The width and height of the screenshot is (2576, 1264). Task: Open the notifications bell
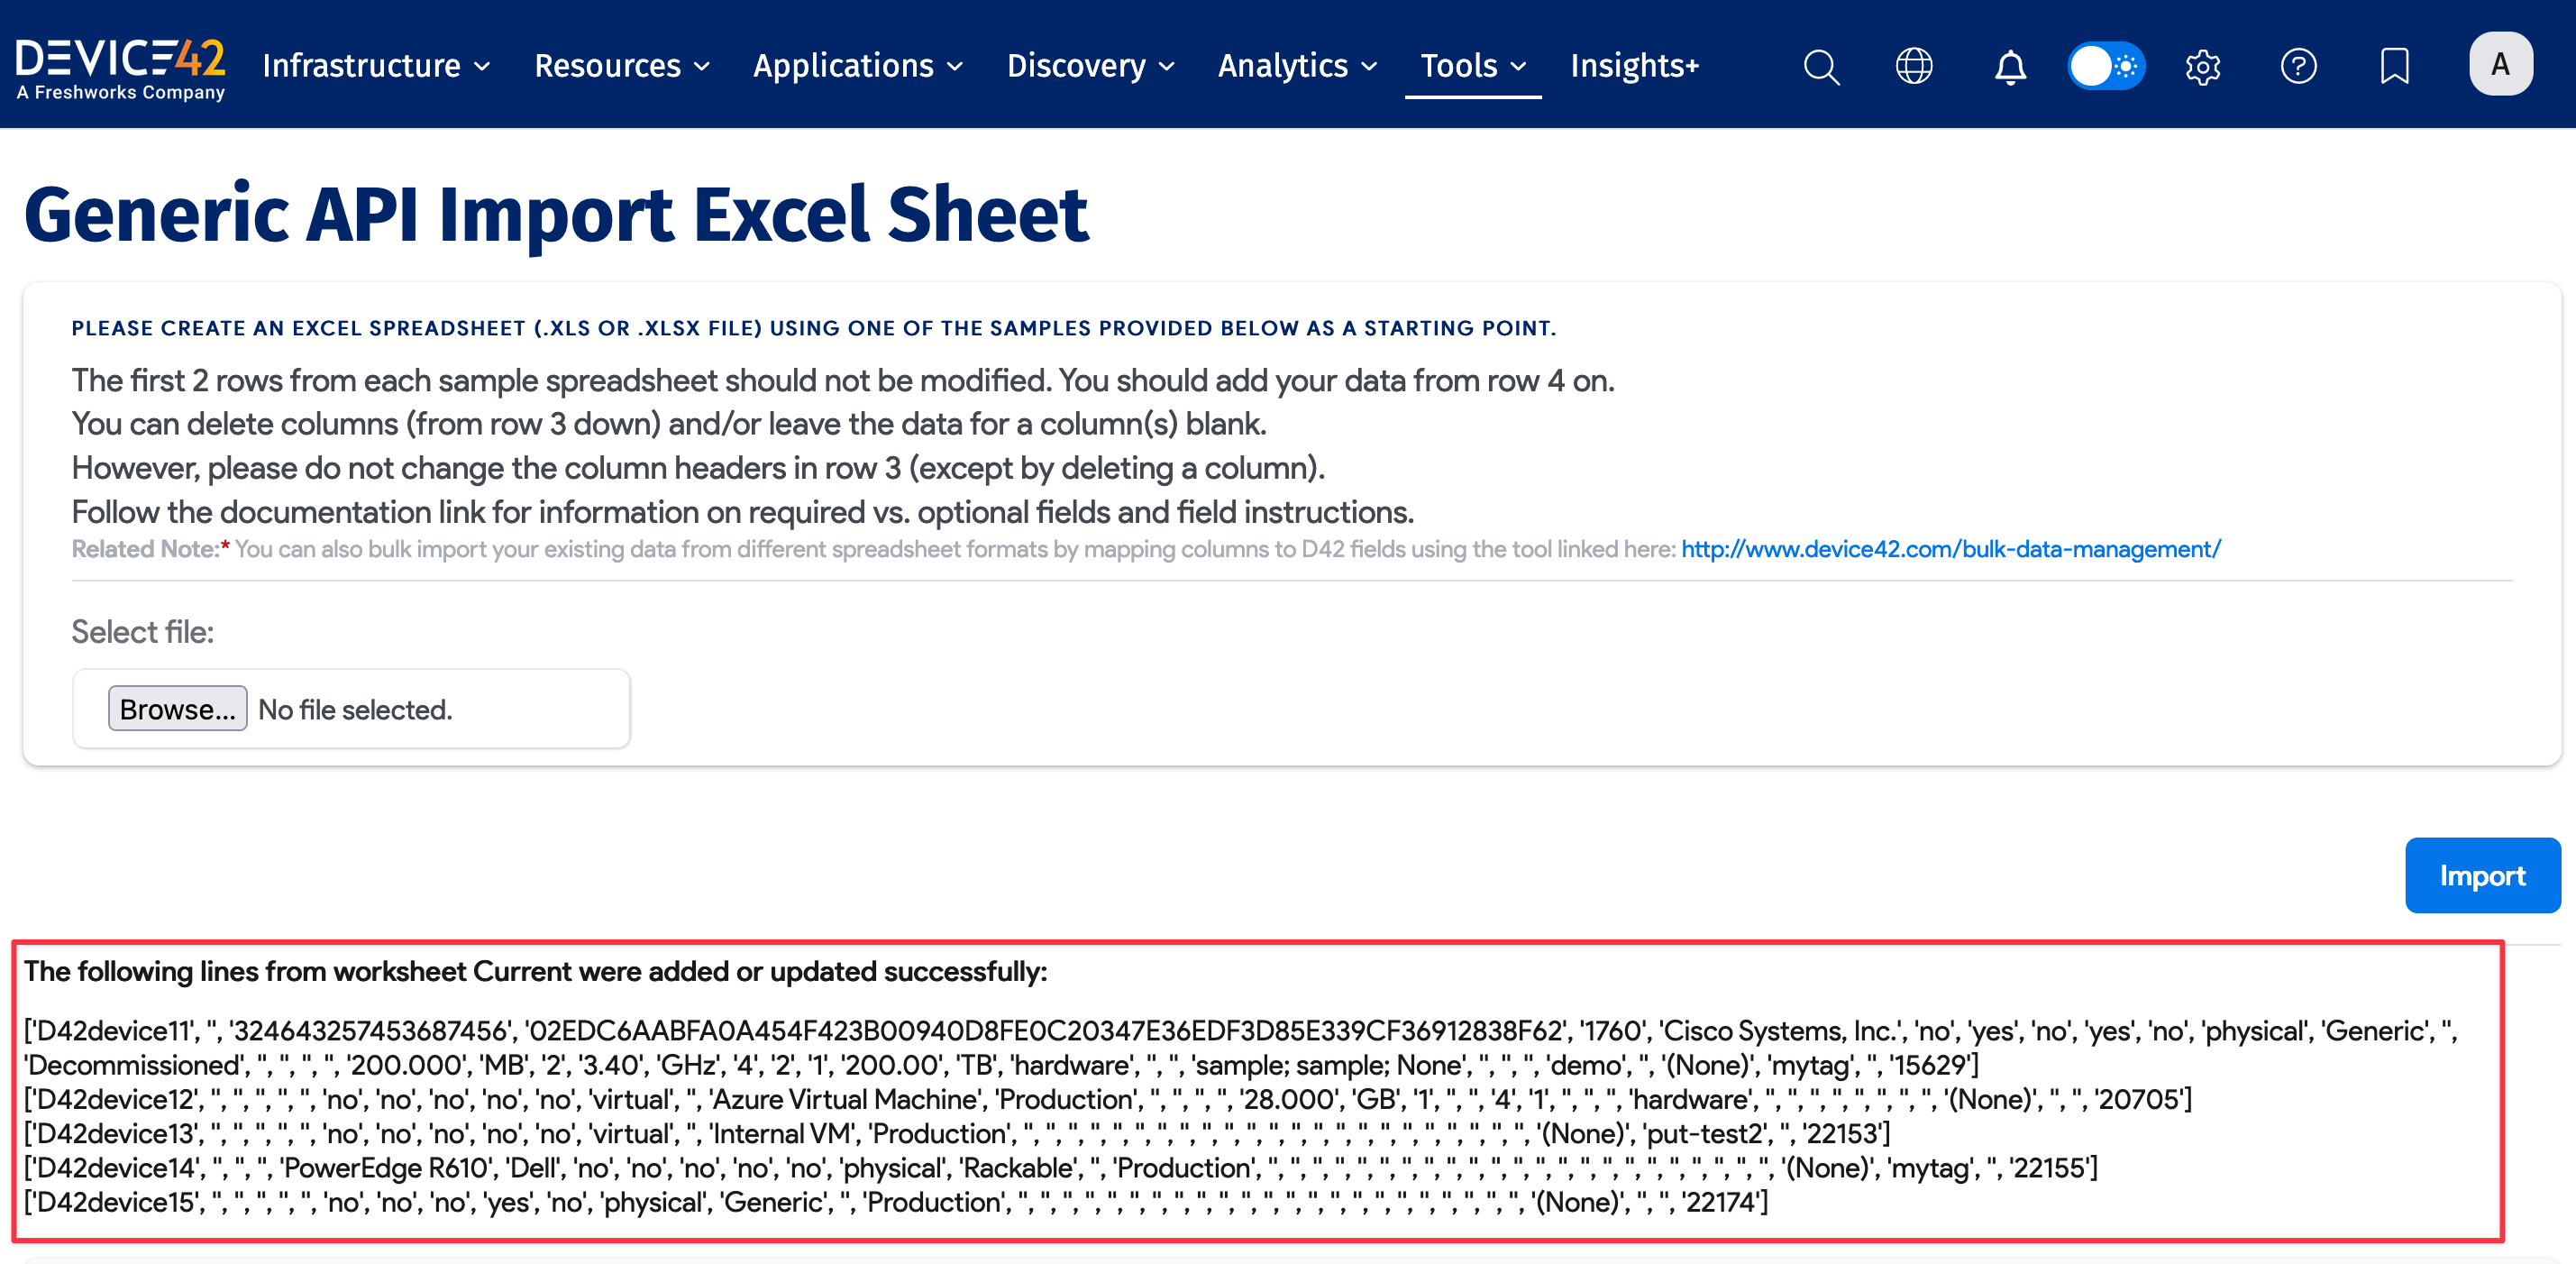pyautogui.click(x=2010, y=66)
